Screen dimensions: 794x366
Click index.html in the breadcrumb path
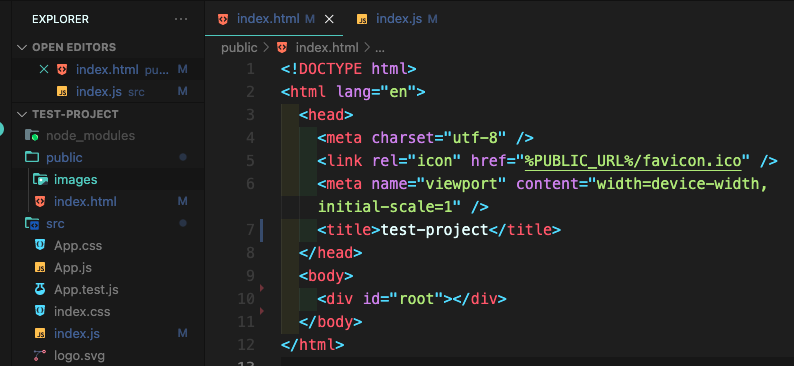coord(327,48)
